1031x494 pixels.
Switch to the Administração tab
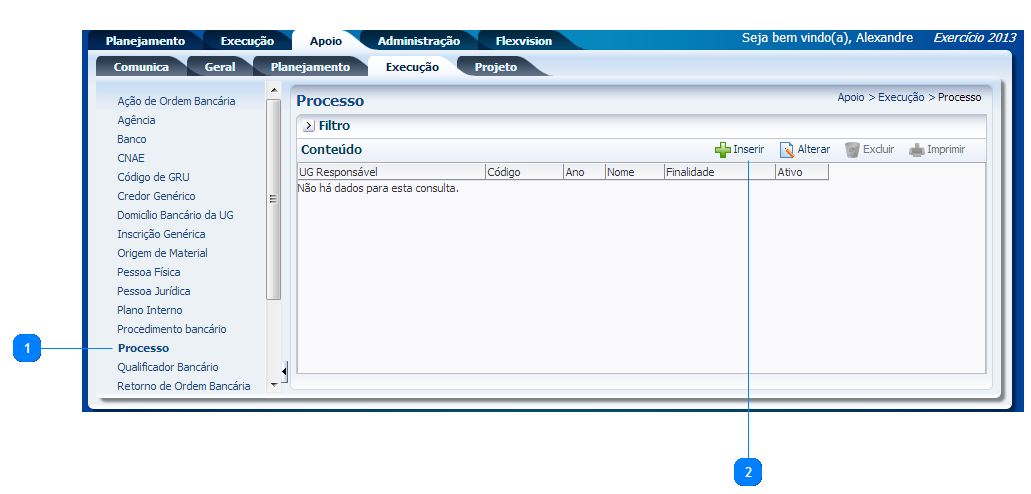(x=418, y=41)
